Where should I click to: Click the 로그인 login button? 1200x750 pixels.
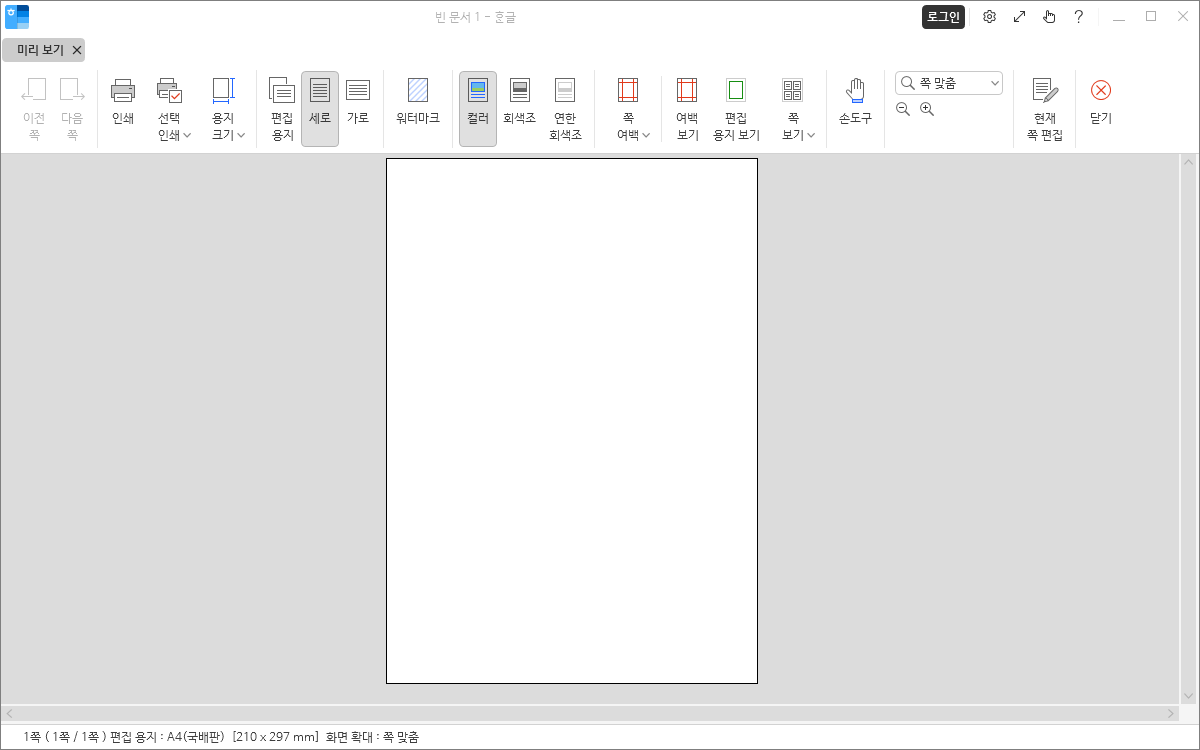943,17
